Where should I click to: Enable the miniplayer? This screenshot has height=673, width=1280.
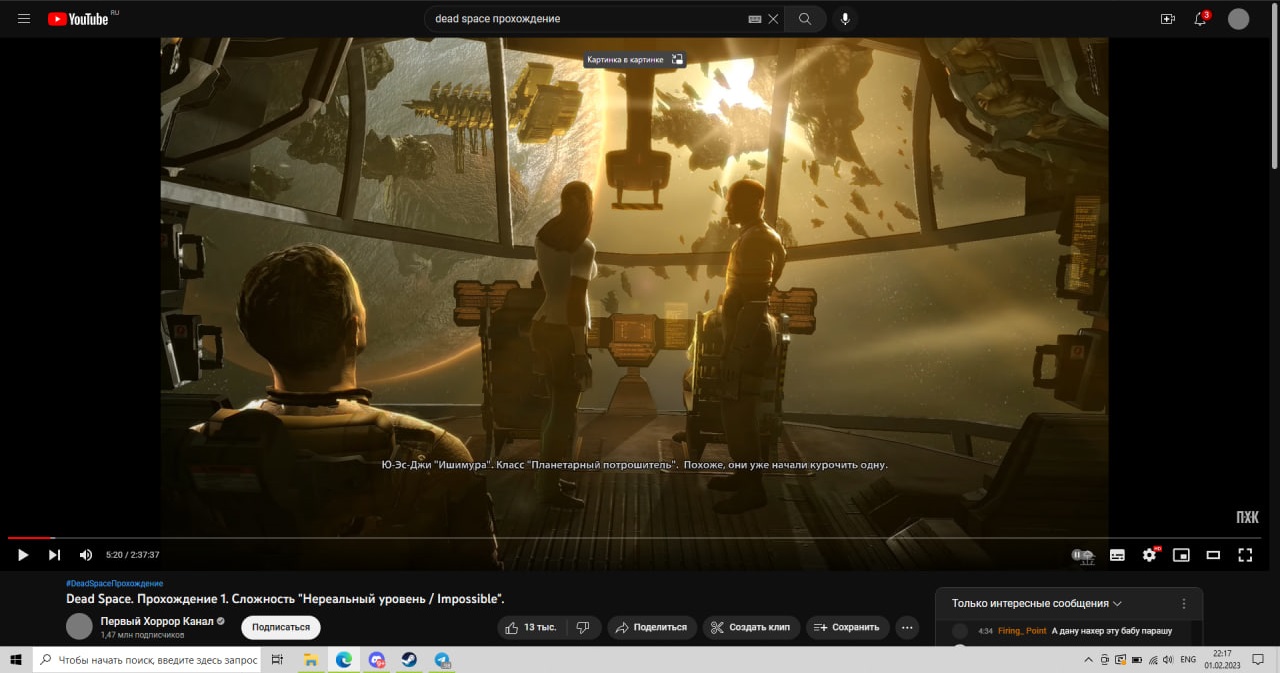1181,555
